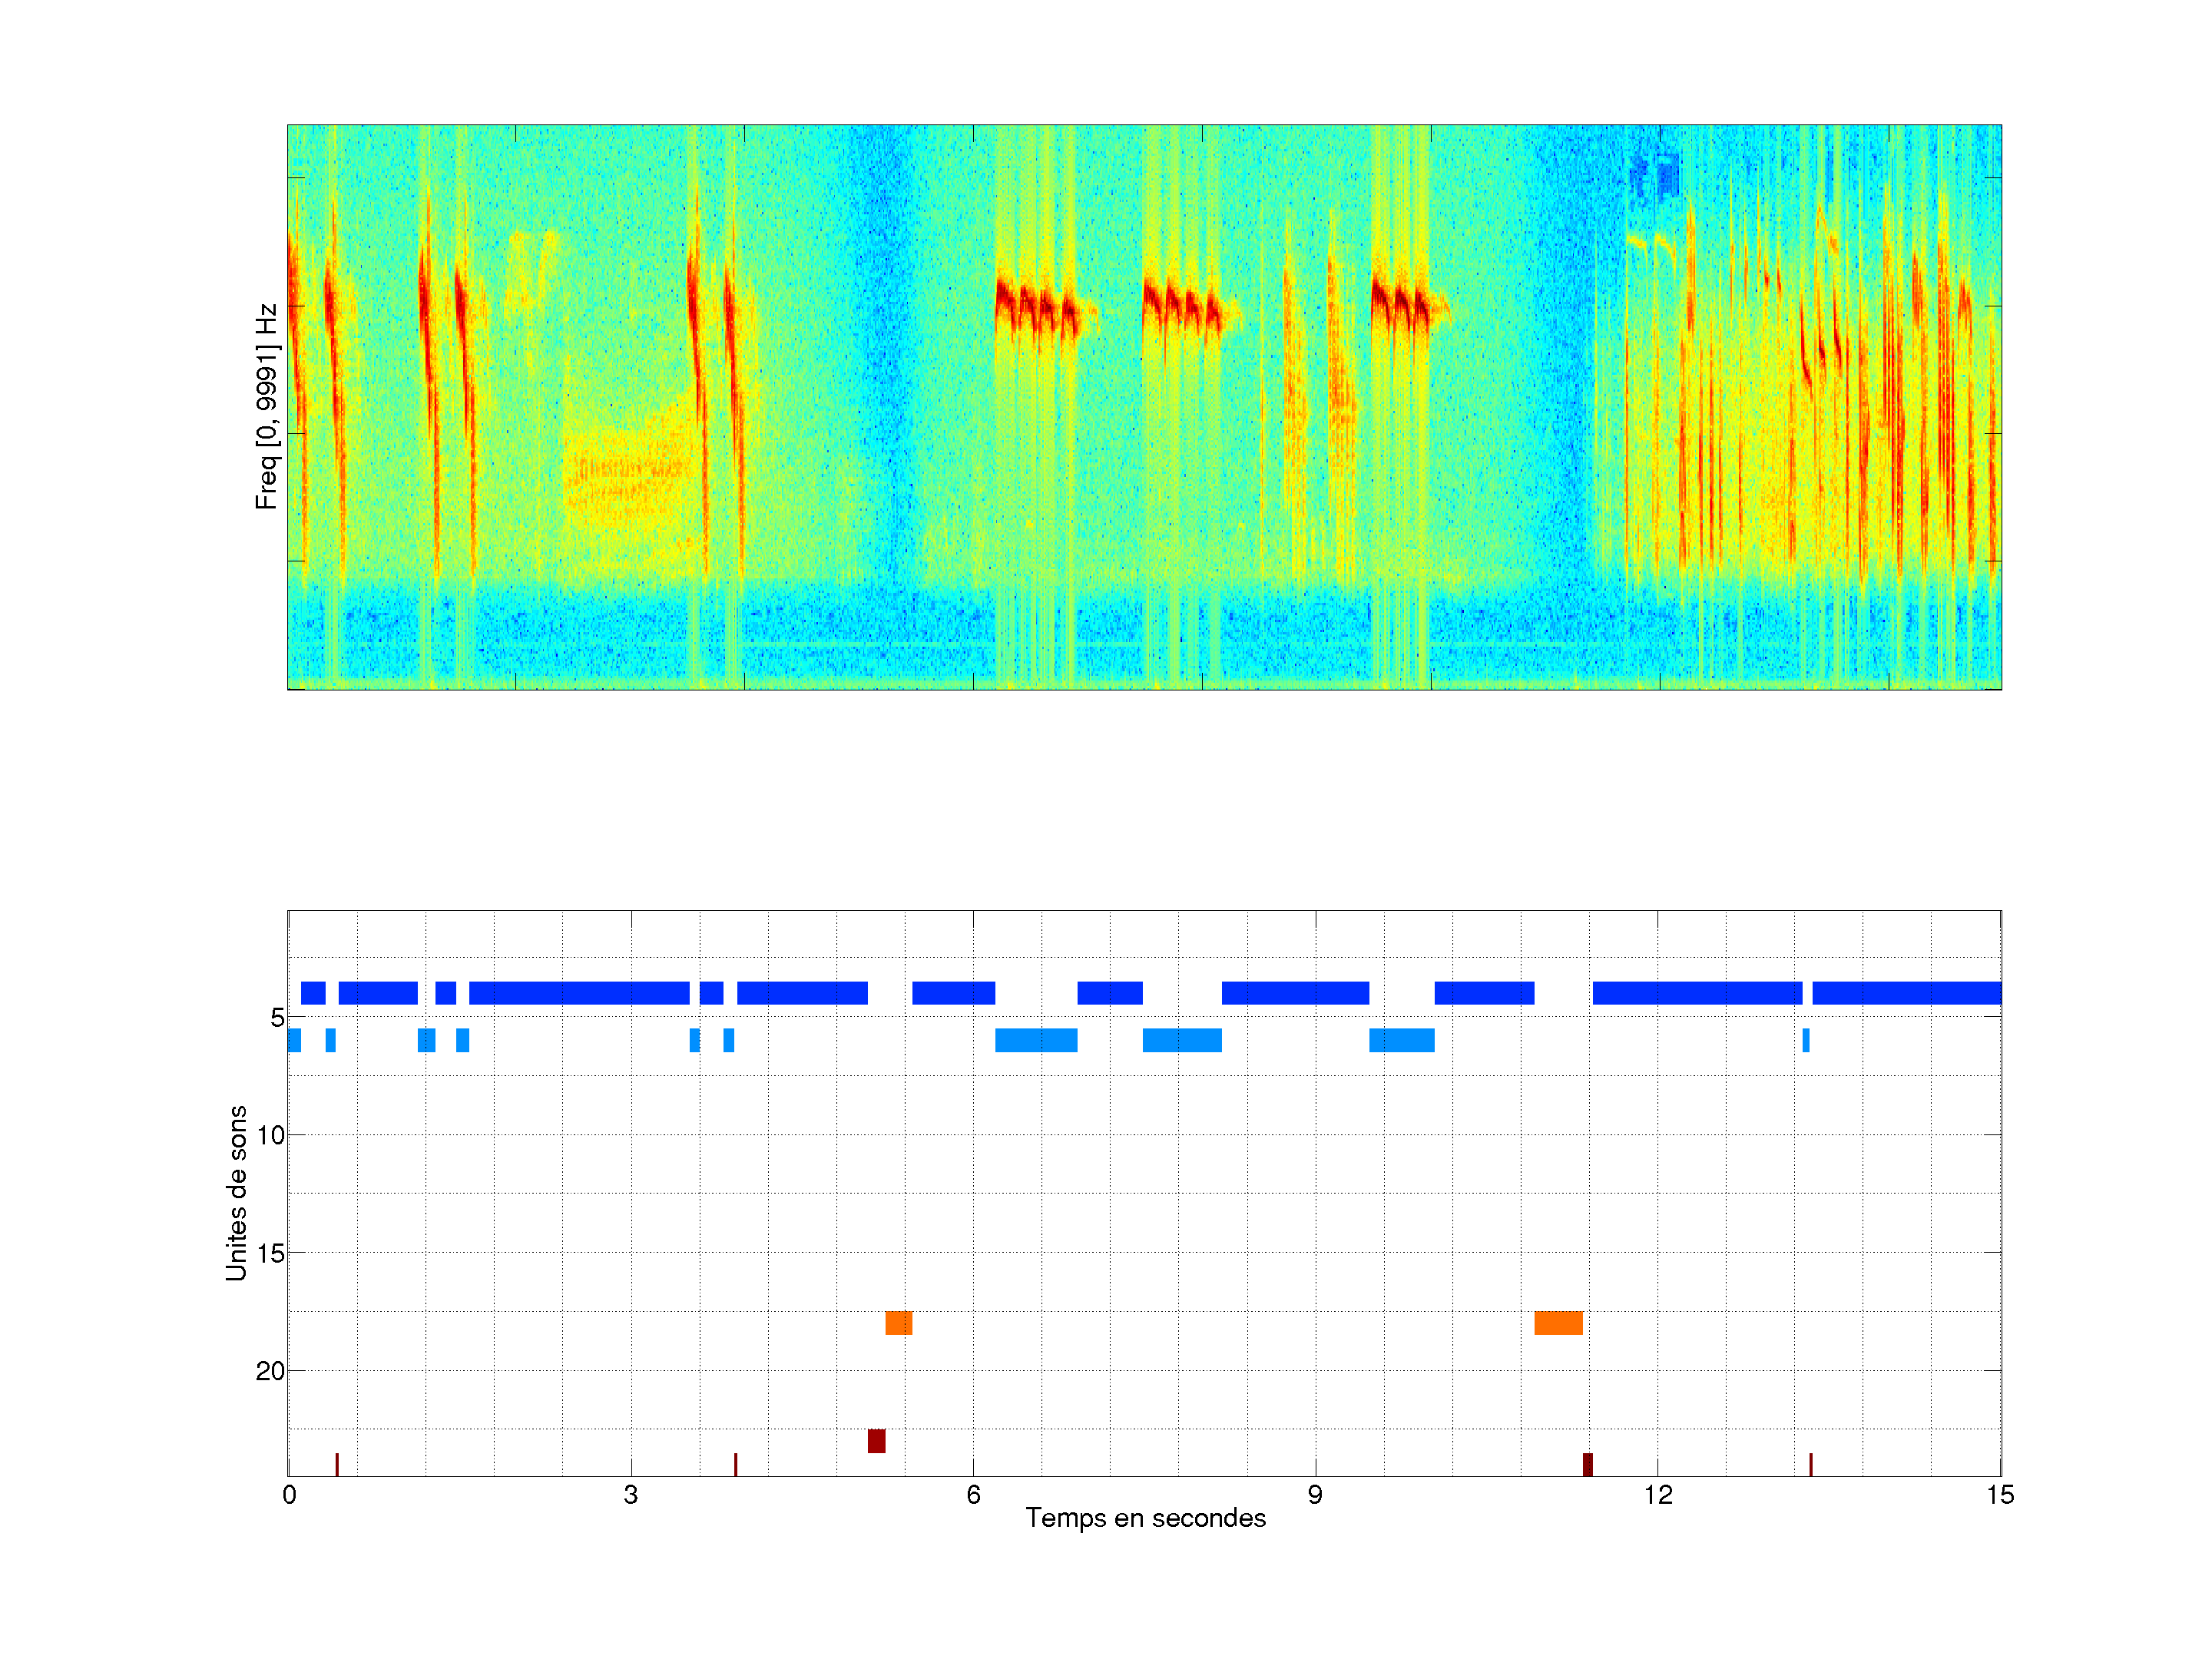Click the x-axis tick label '9'
Image resolution: width=2212 pixels, height=1659 pixels.
coord(1315,1494)
